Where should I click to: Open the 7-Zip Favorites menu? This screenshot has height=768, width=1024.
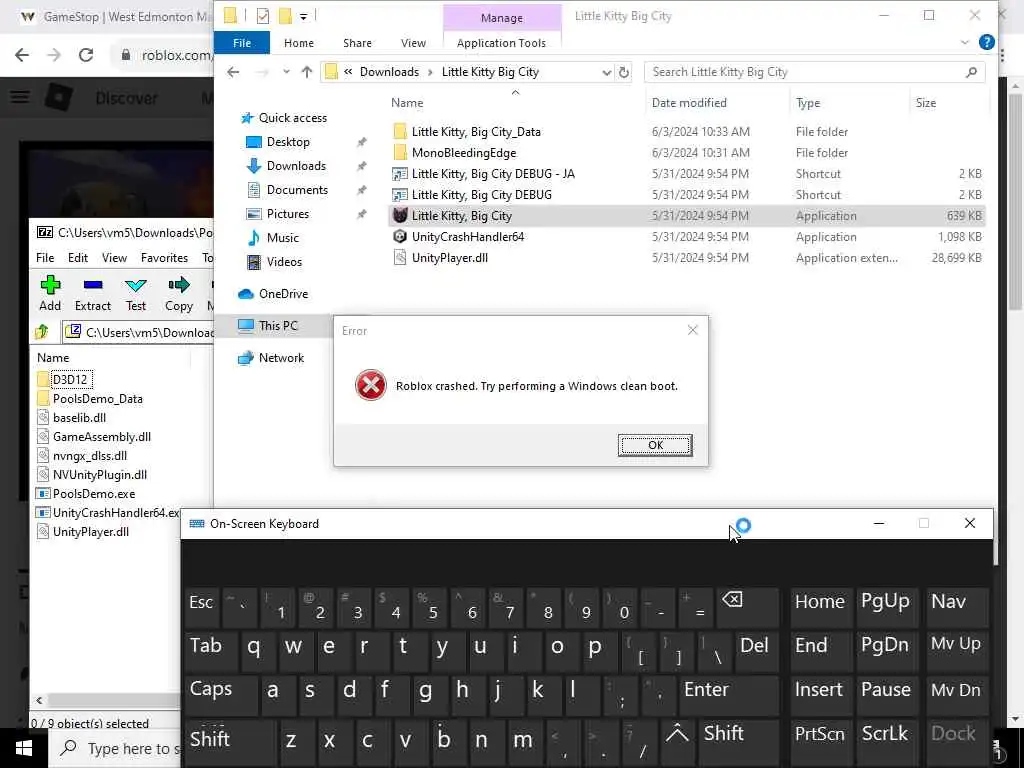(164, 258)
